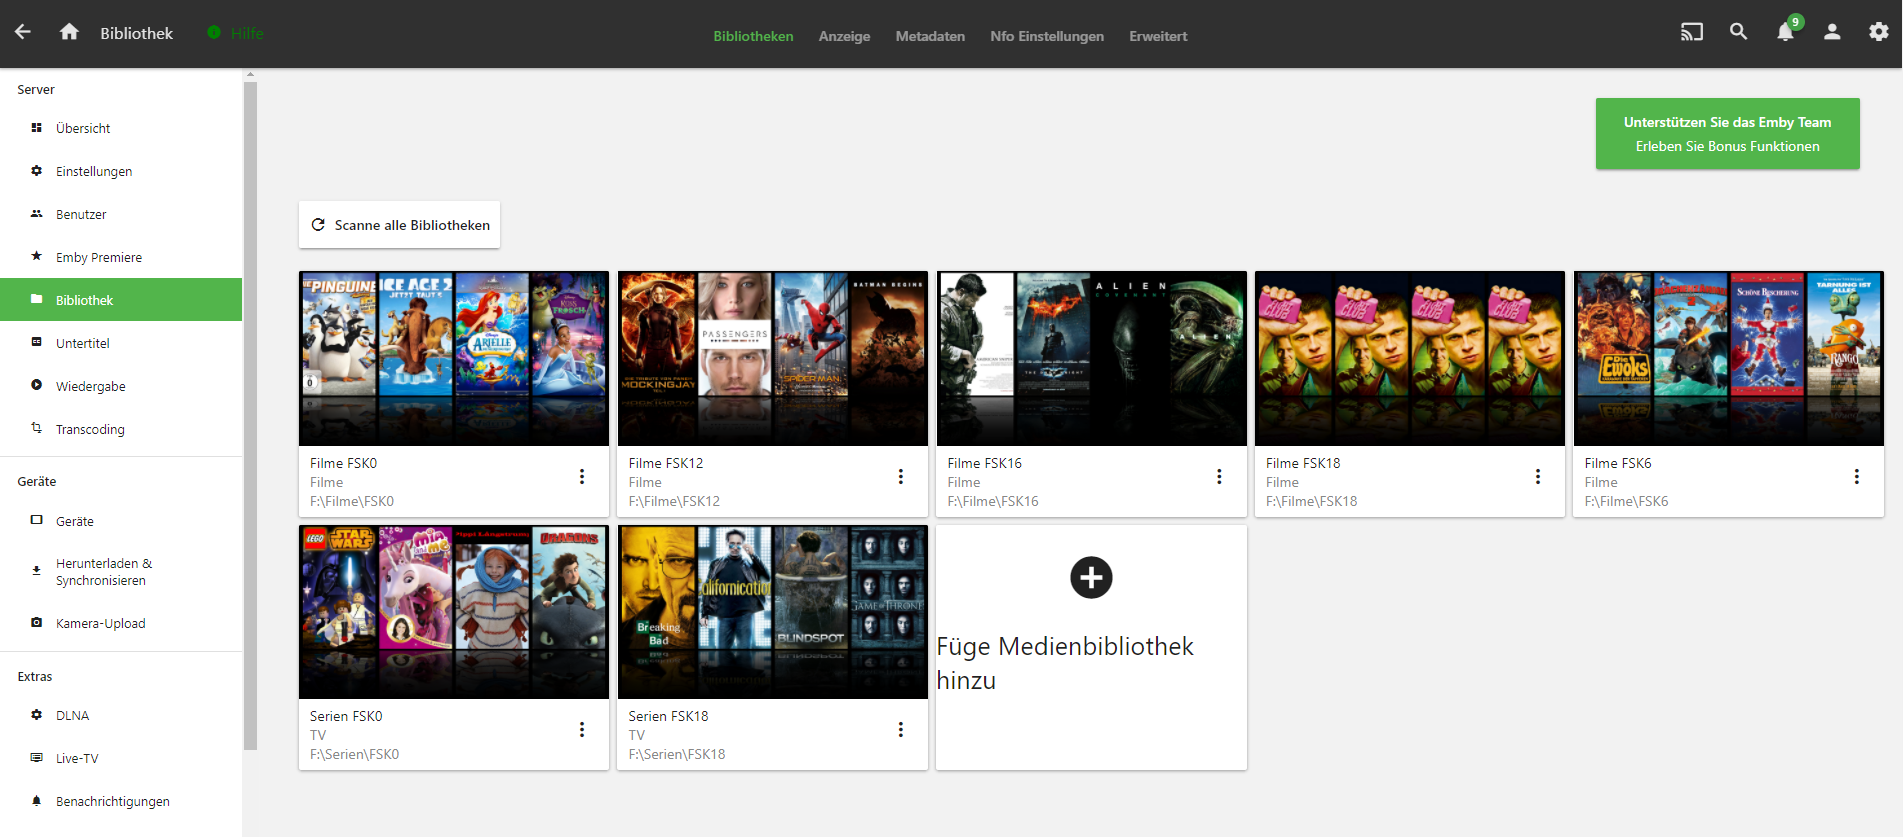The height and width of the screenshot is (837, 1903).
Task: Open the Übersicht sidebar entry
Action: pos(121,128)
